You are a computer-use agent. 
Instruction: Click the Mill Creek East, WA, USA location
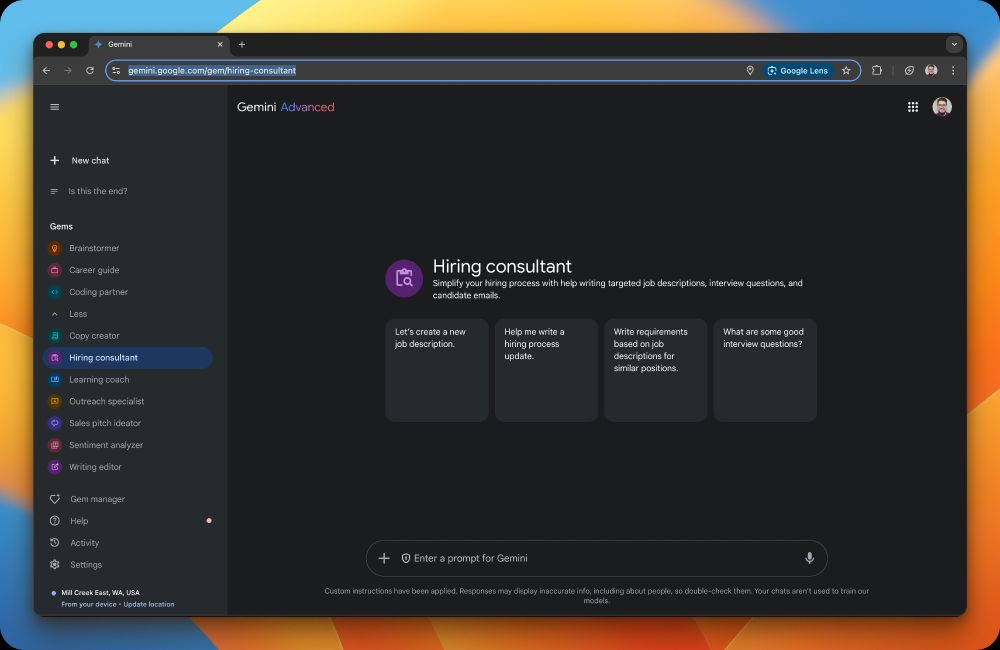pyautogui.click(x=100, y=593)
